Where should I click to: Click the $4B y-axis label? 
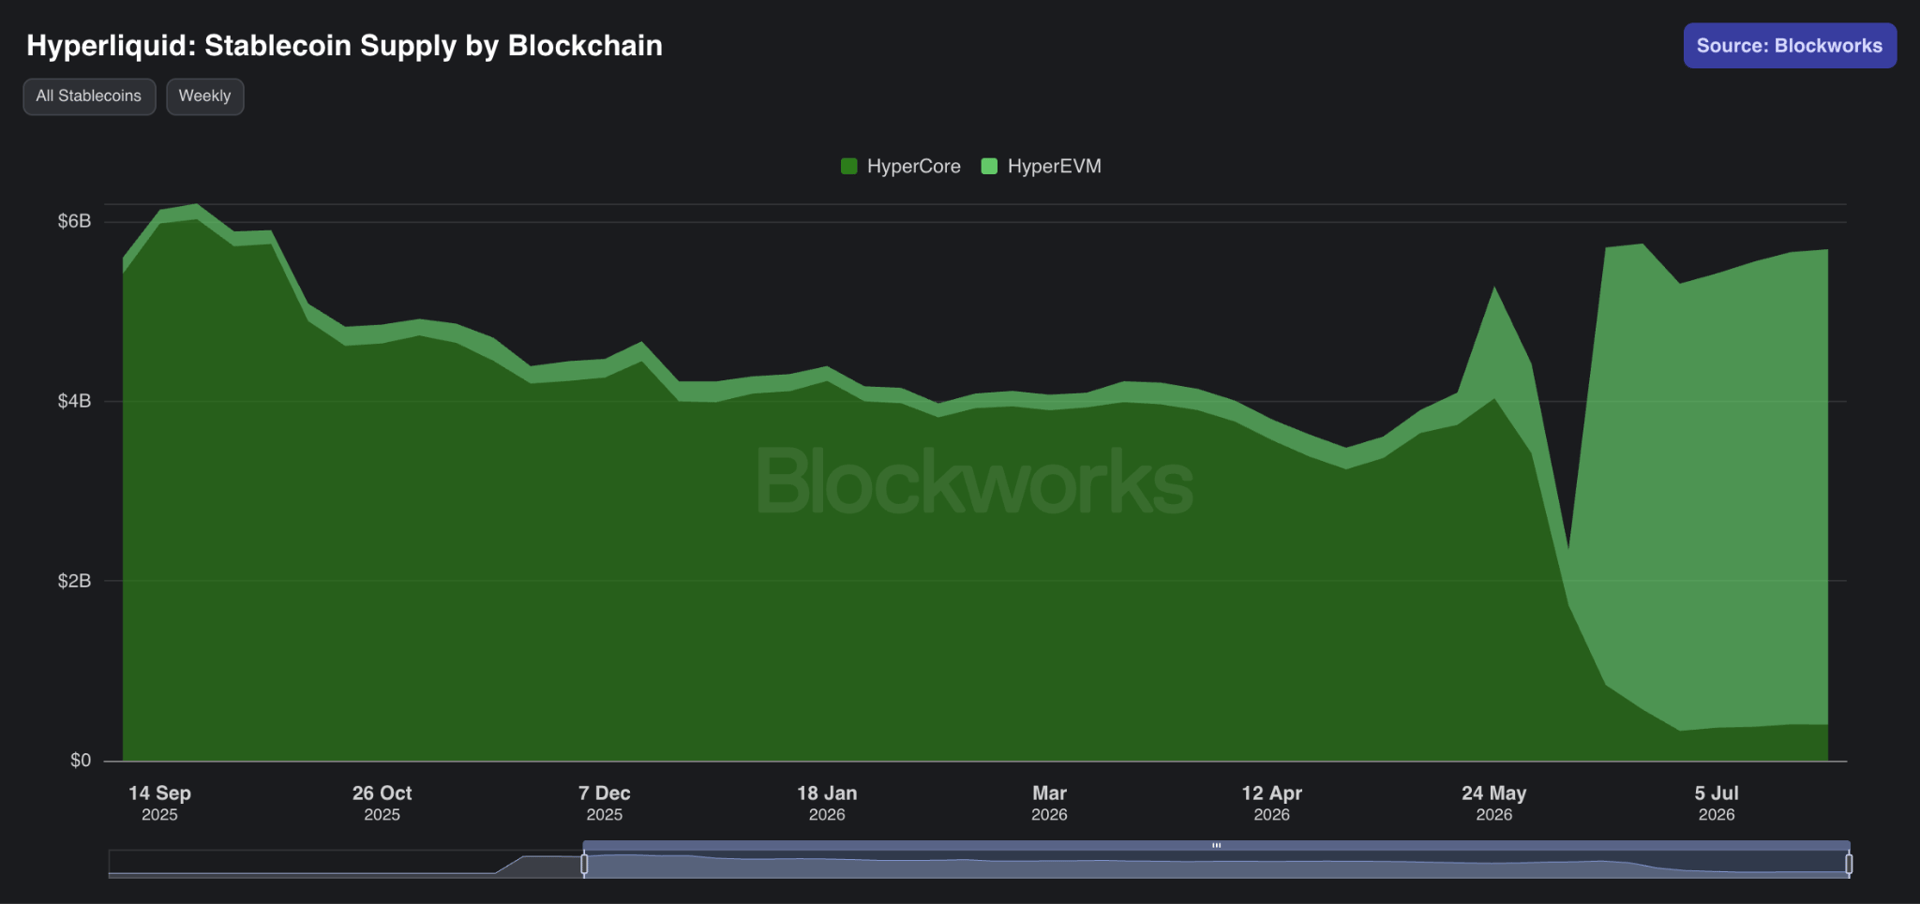point(74,401)
